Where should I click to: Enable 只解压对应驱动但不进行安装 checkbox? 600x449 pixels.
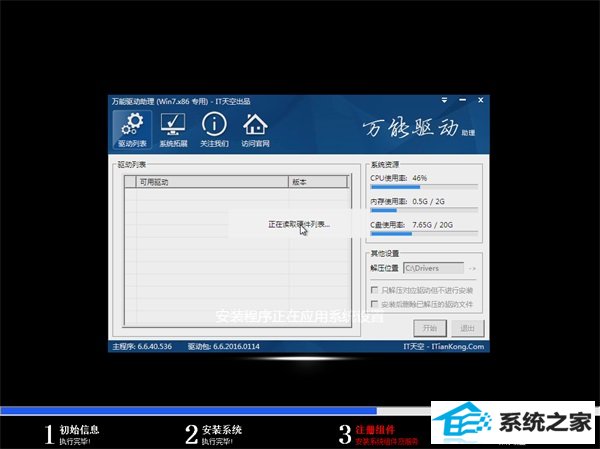(374, 289)
